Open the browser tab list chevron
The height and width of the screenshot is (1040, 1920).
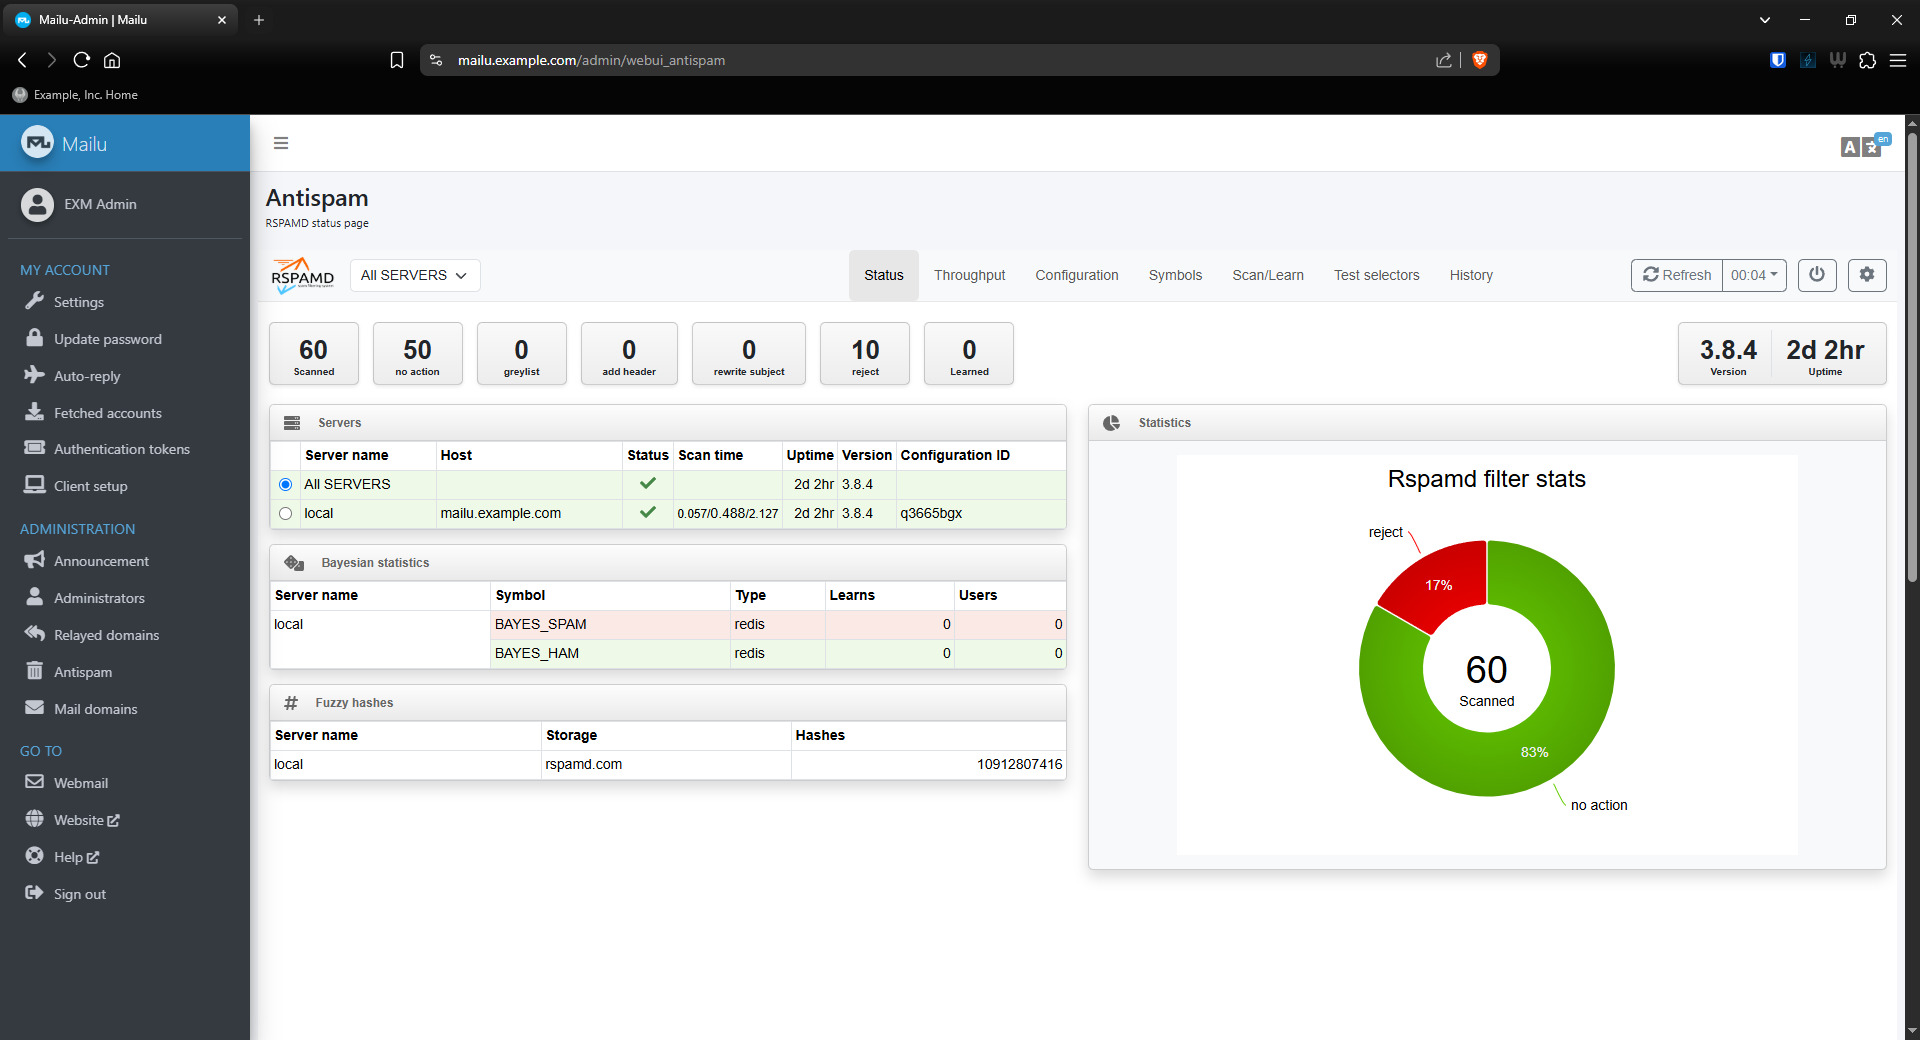1764,20
